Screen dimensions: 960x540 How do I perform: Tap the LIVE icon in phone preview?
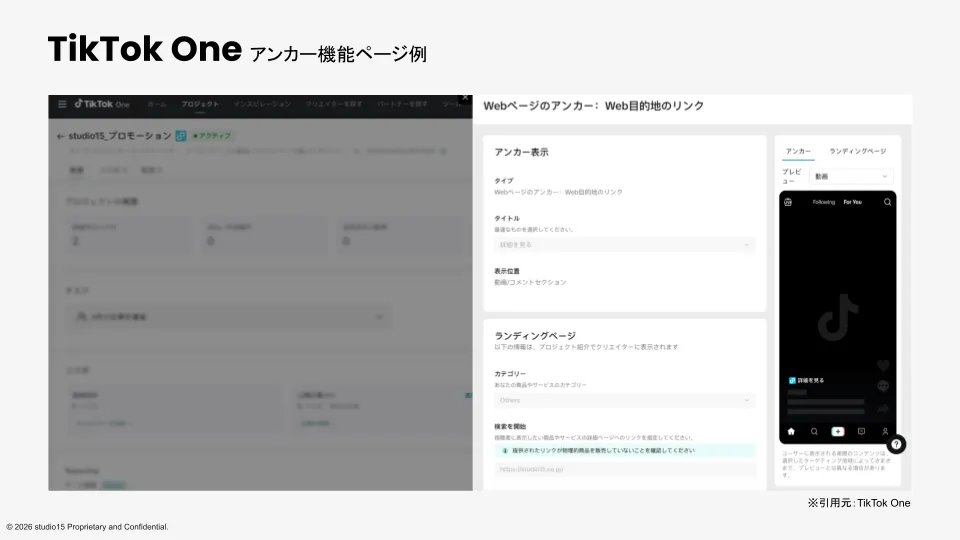coord(788,202)
